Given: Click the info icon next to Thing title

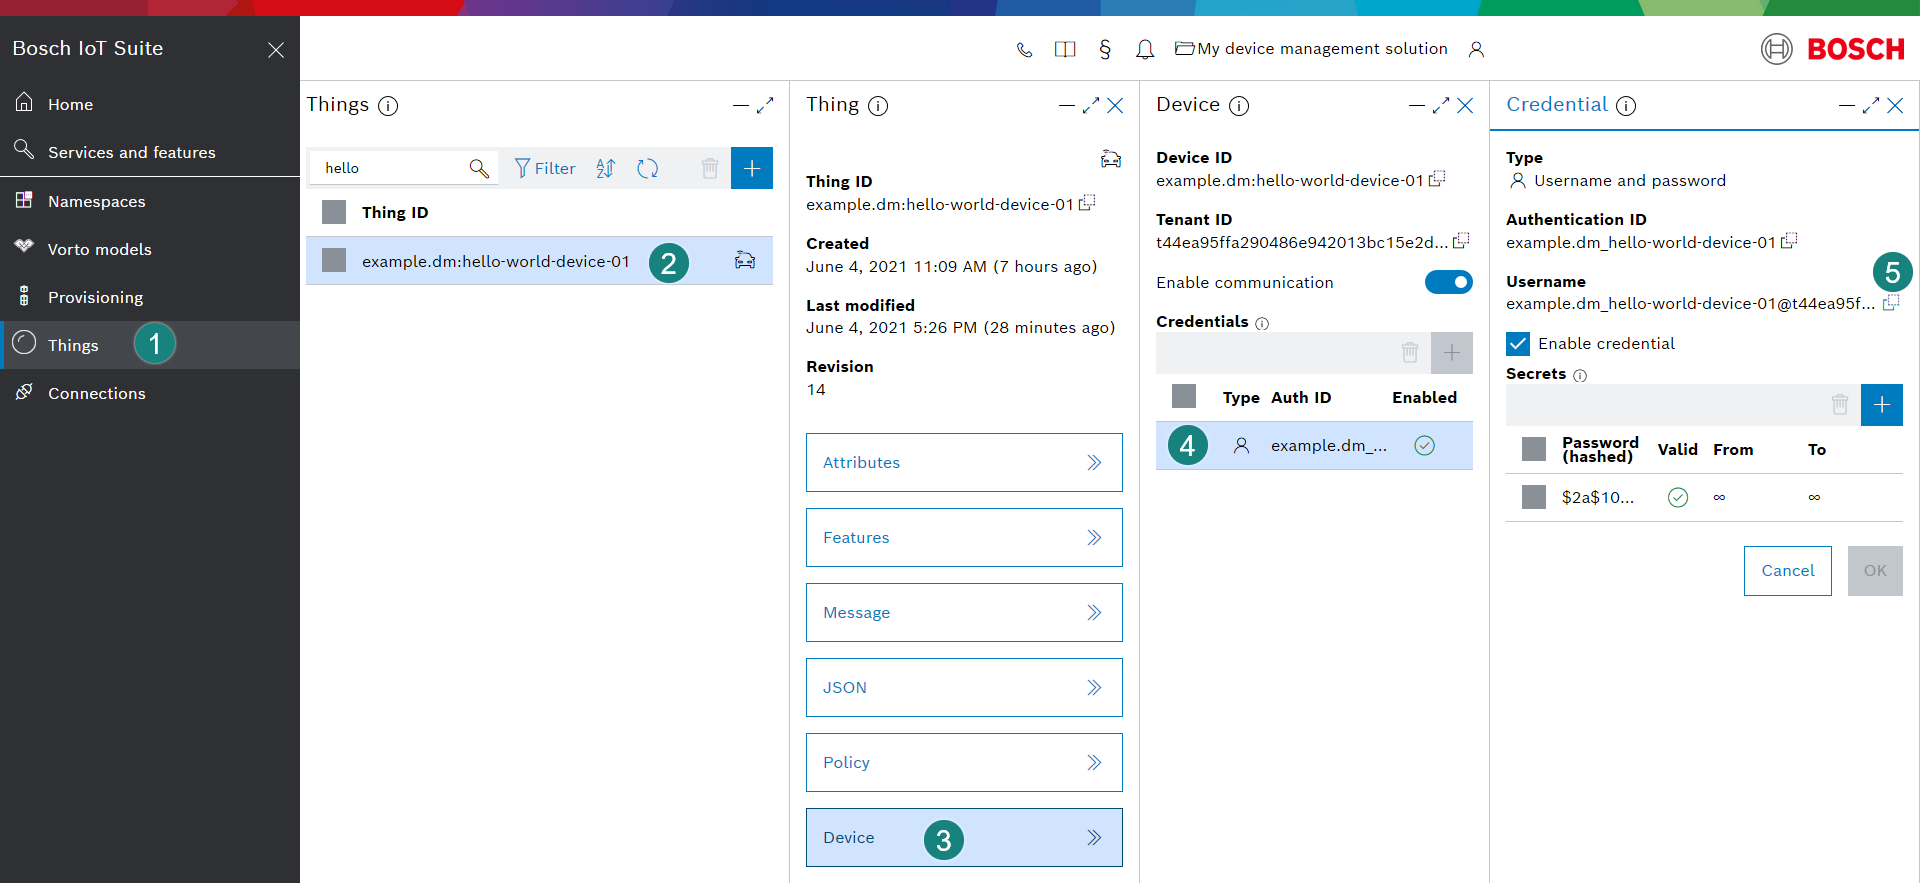Looking at the screenshot, I should [878, 106].
